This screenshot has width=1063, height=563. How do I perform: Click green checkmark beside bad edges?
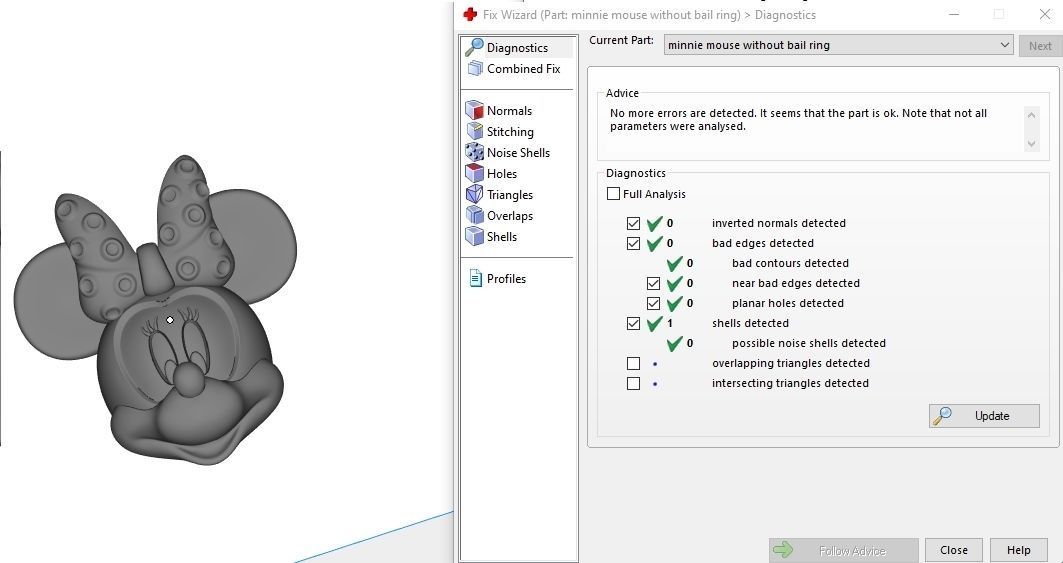click(654, 244)
